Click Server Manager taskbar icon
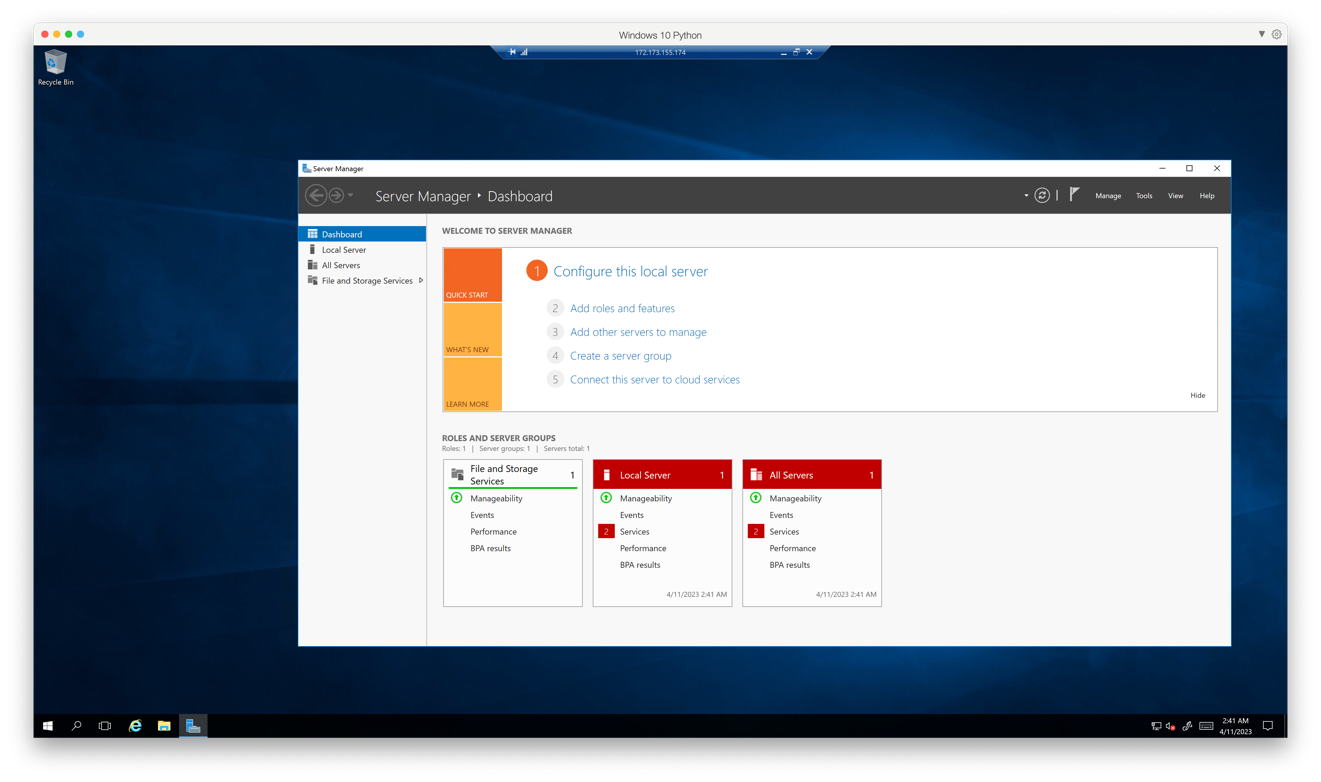Viewport: 1321px width, 782px height. coord(193,726)
